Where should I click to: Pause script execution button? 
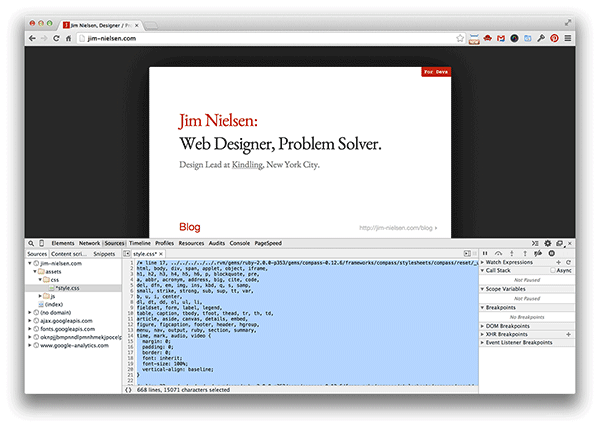pos(485,253)
